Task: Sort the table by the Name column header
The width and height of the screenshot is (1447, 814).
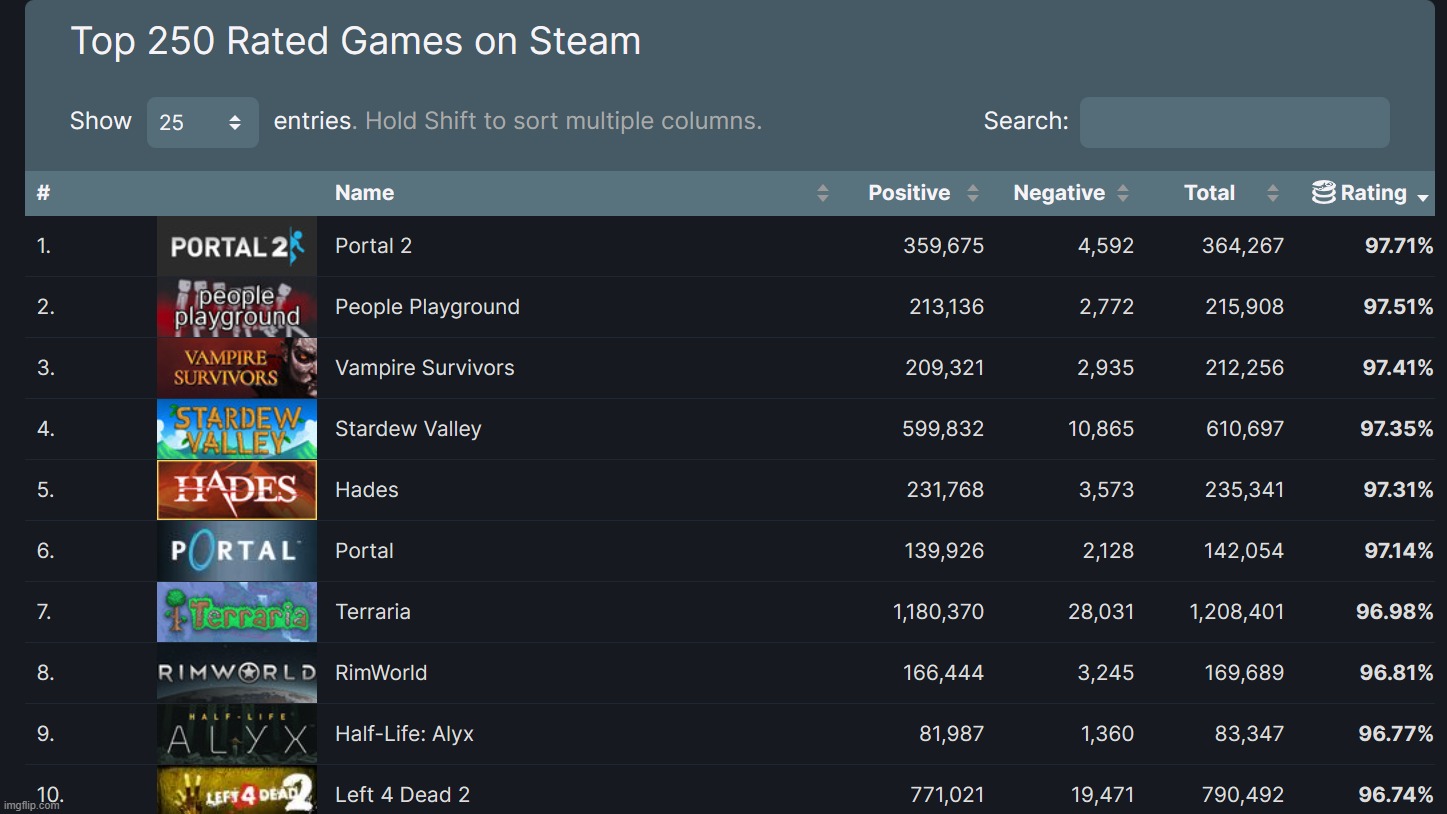Action: point(364,192)
